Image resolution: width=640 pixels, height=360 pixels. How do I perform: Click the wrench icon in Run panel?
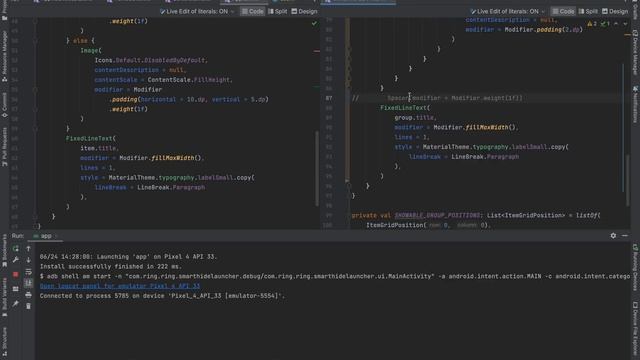pos(16,260)
